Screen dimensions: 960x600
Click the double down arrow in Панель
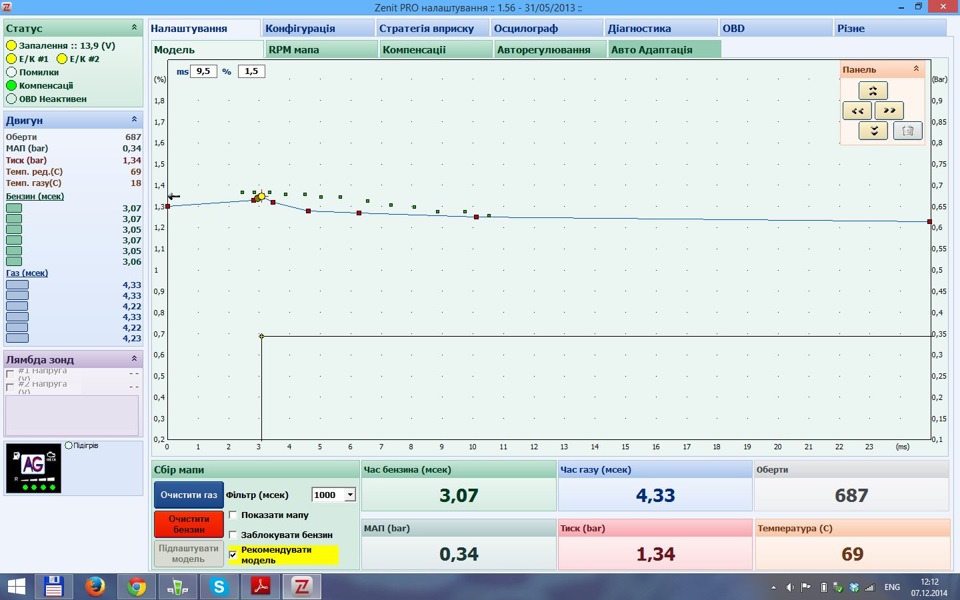872,130
